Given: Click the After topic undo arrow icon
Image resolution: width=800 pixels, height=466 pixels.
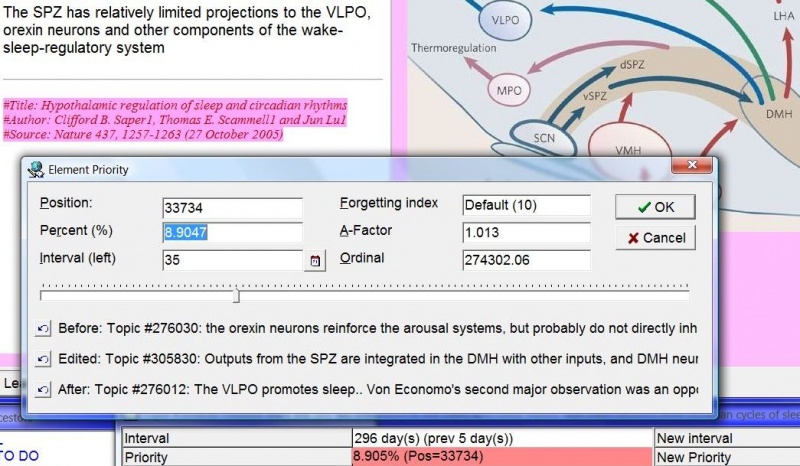Looking at the screenshot, I should click(x=43, y=390).
